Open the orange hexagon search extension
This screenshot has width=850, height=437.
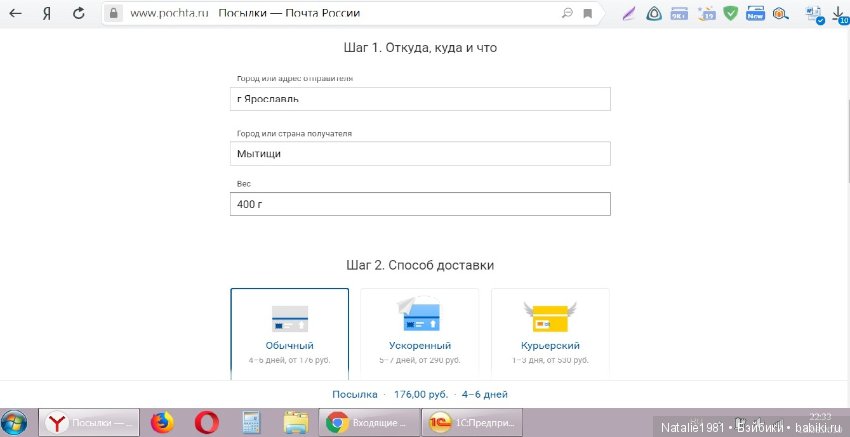click(781, 14)
